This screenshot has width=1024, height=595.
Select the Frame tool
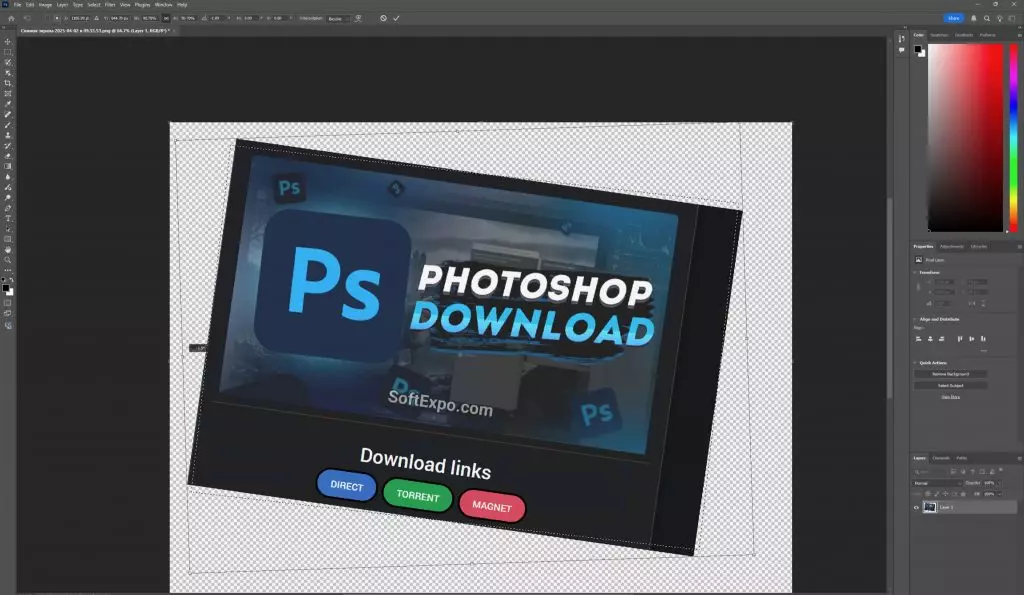(8, 94)
